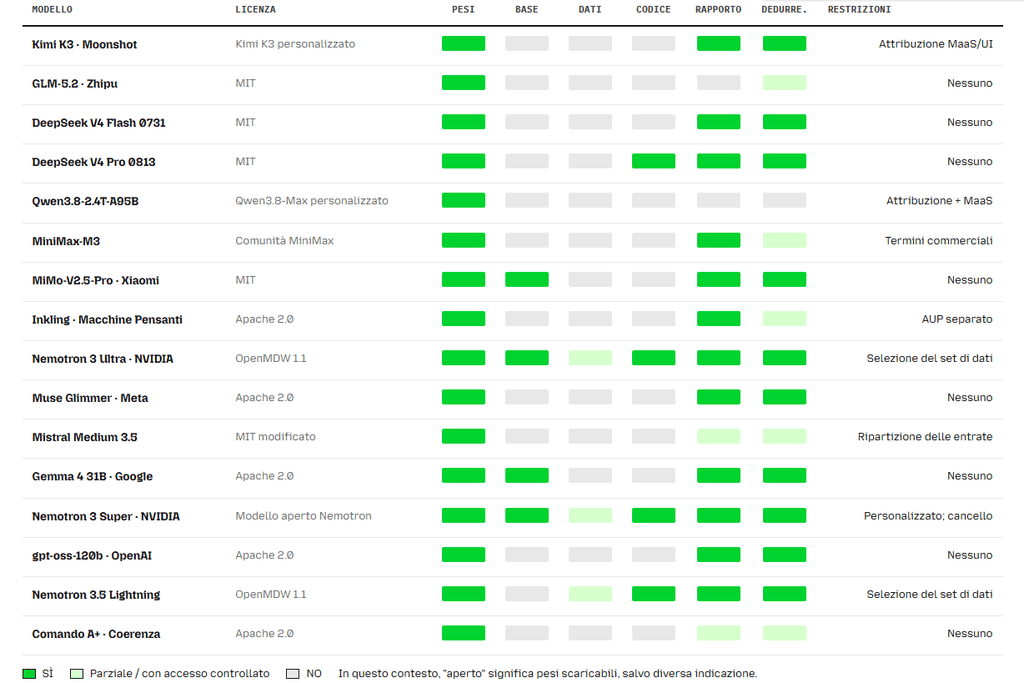Select the green RAPPORTO cell for MiniMax-M3

718,240
